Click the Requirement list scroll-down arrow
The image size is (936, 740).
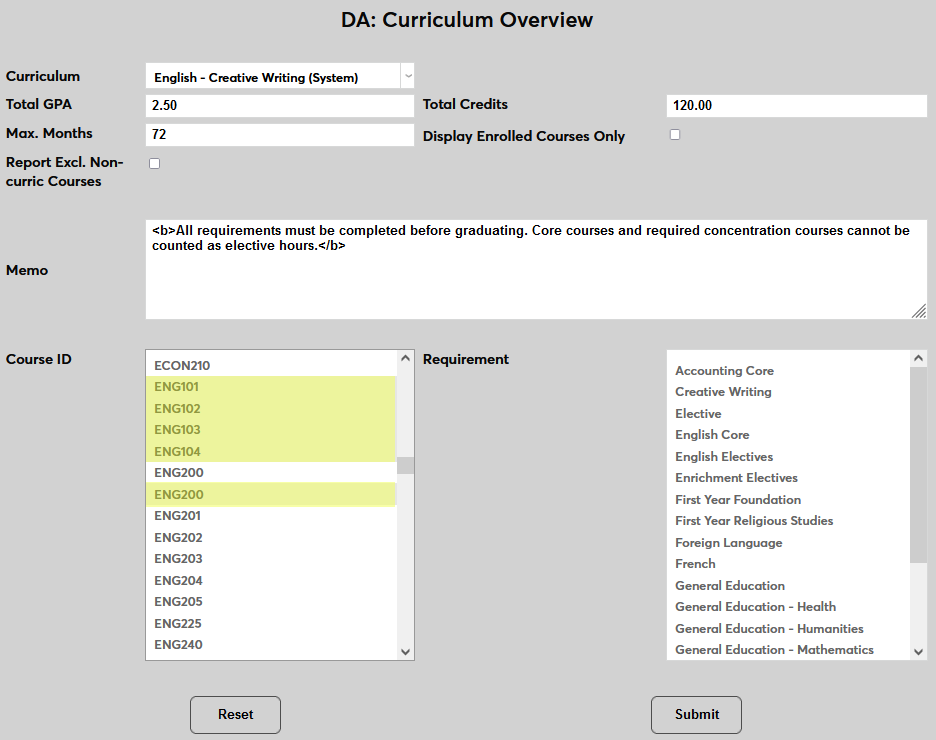coord(919,651)
